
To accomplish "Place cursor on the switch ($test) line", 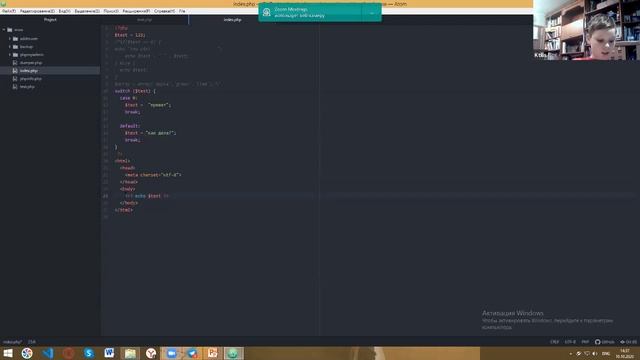I will pyautogui.click(x=135, y=91).
